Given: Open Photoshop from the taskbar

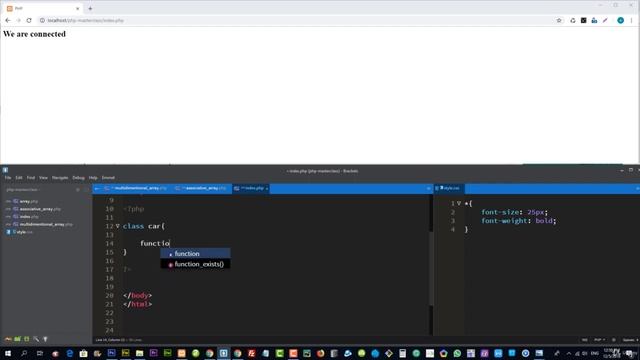Looking at the screenshot, I should [x=111, y=353].
